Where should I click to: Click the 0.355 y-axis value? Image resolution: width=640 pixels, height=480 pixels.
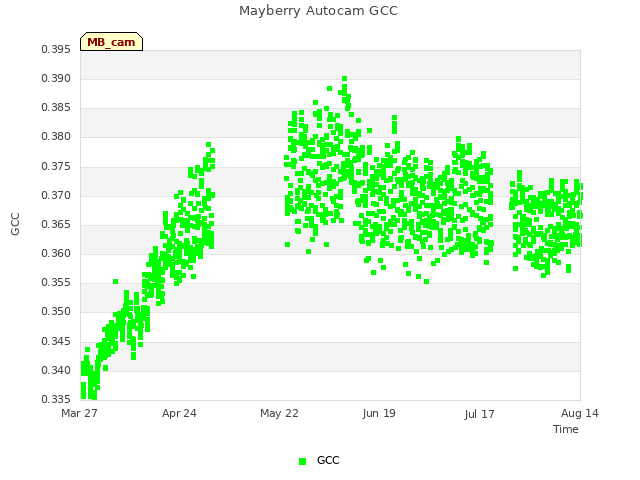pos(56,282)
